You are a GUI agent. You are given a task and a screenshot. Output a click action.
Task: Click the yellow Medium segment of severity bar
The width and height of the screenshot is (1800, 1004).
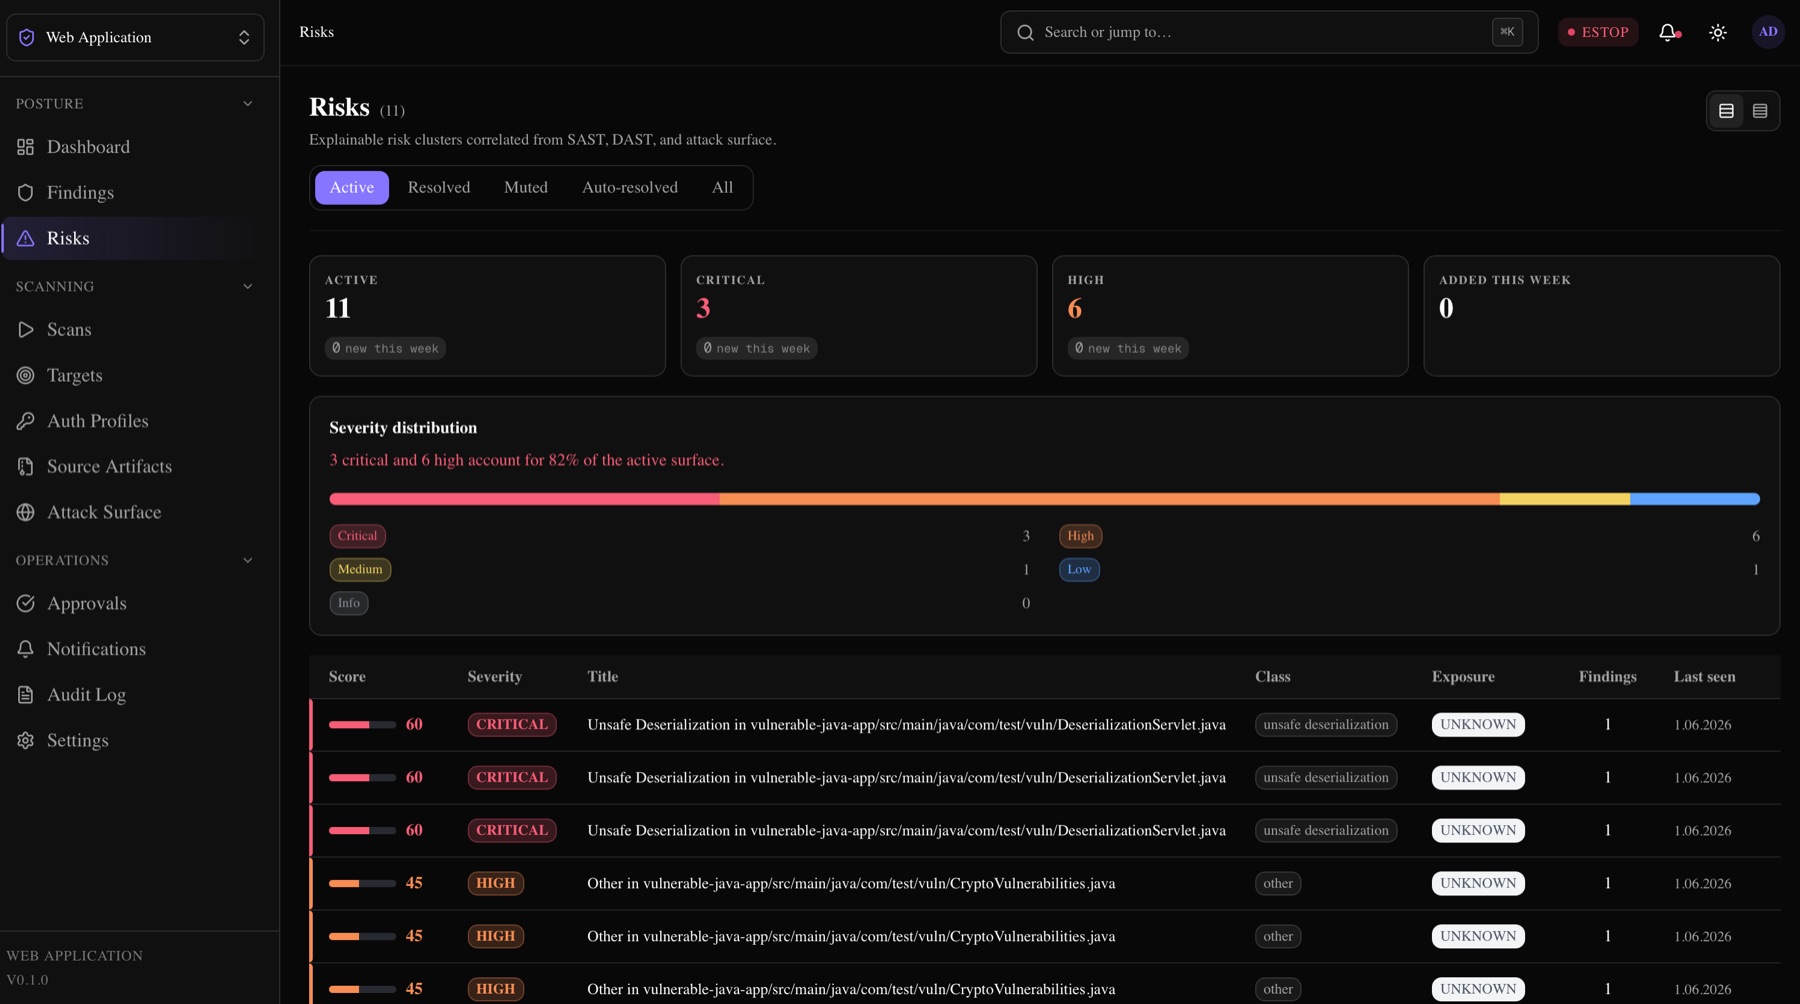click(x=1564, y=499)
